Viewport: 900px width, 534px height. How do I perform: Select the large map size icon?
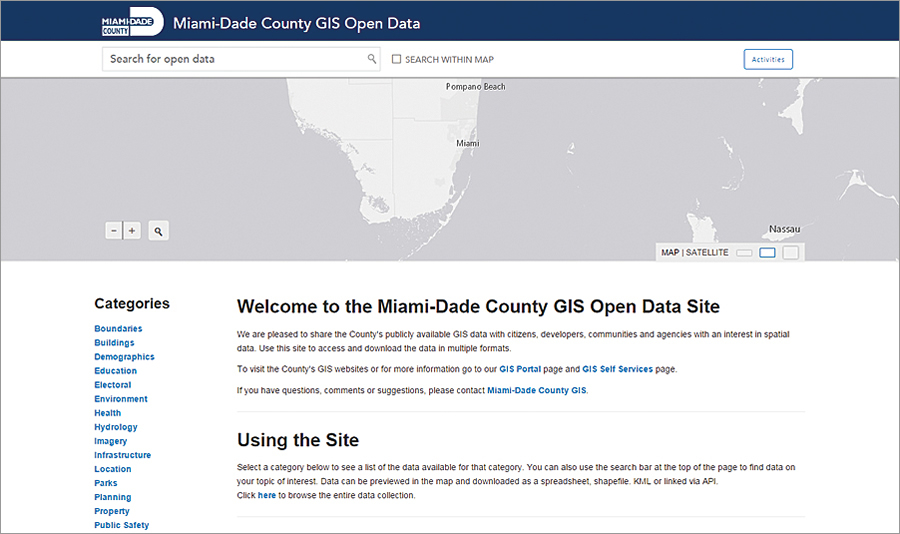pyautogui.click(x=791, y=252)
